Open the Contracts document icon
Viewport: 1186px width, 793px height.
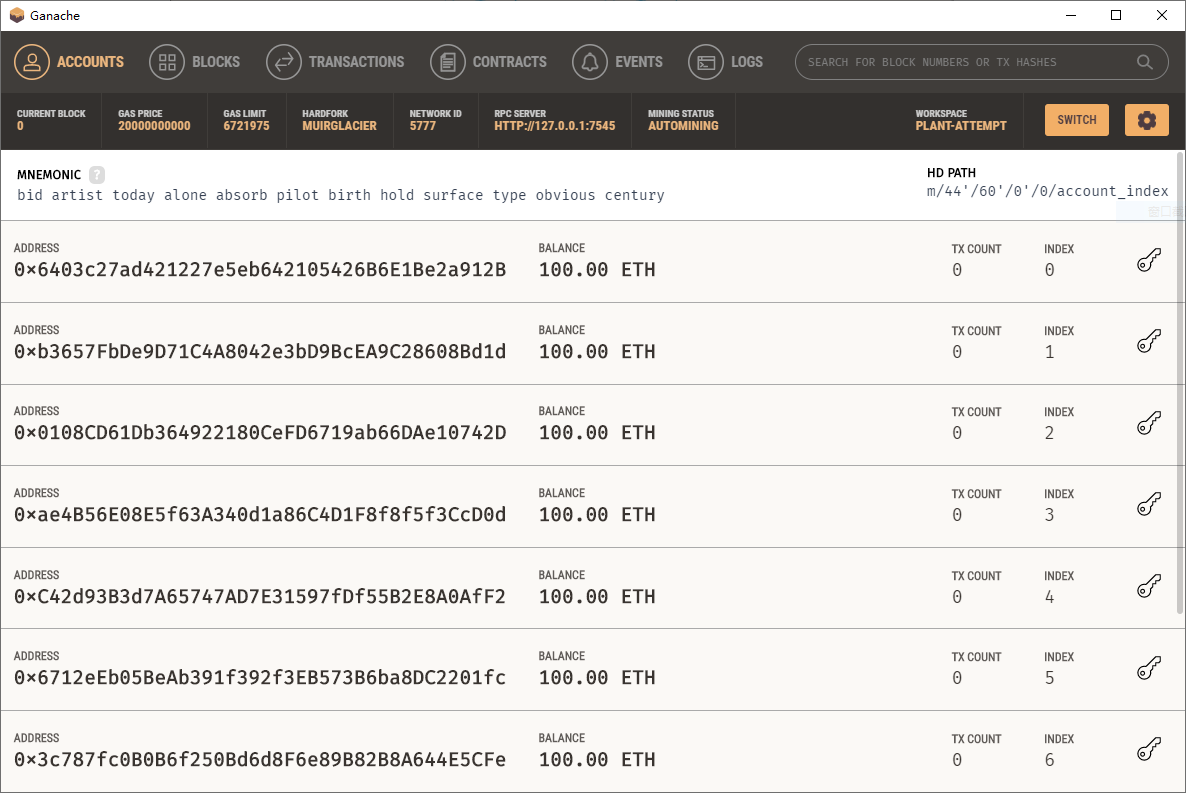pos(448,62)
